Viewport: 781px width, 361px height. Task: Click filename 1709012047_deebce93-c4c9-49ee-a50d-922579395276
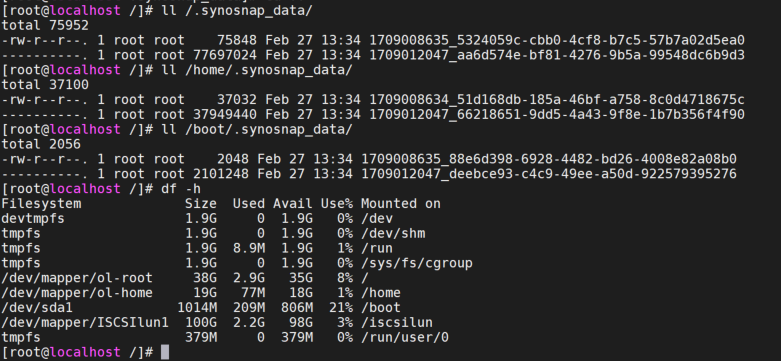pyautogui.click(x=549, y=174)
